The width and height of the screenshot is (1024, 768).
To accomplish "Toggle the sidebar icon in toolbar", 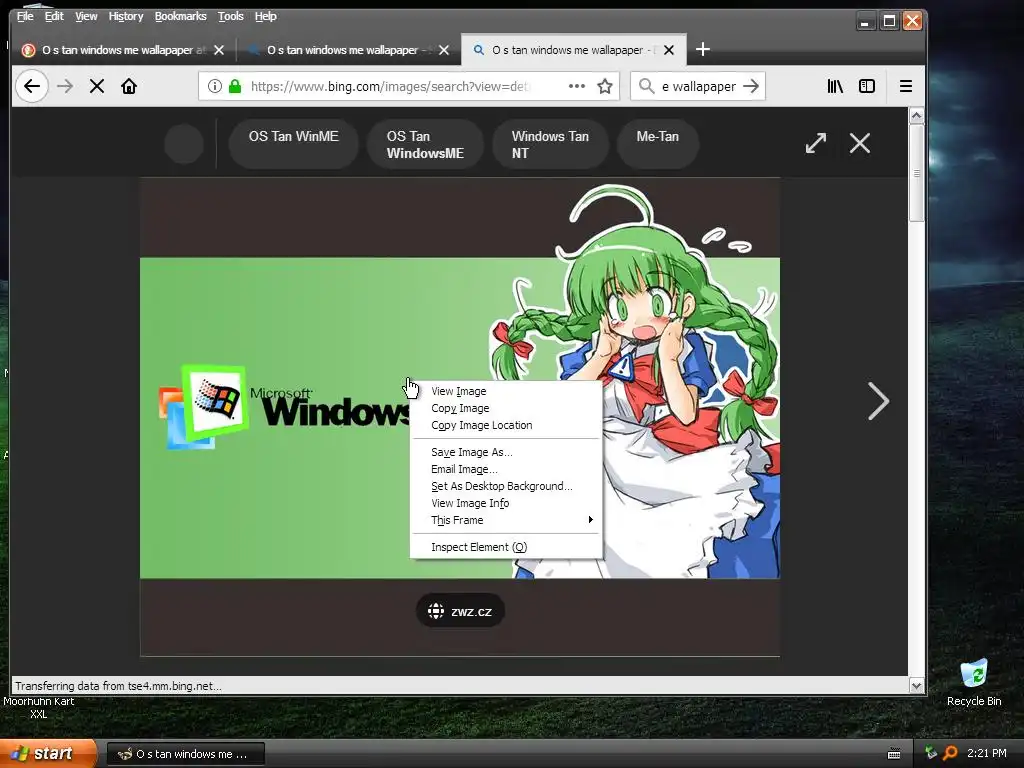I will (x=867, y=86).
